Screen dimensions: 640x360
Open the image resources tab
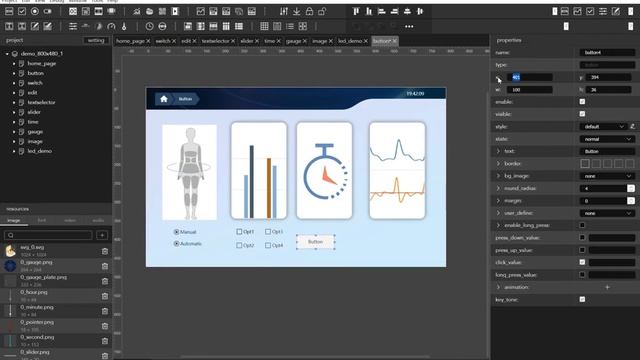click(13, 220)
